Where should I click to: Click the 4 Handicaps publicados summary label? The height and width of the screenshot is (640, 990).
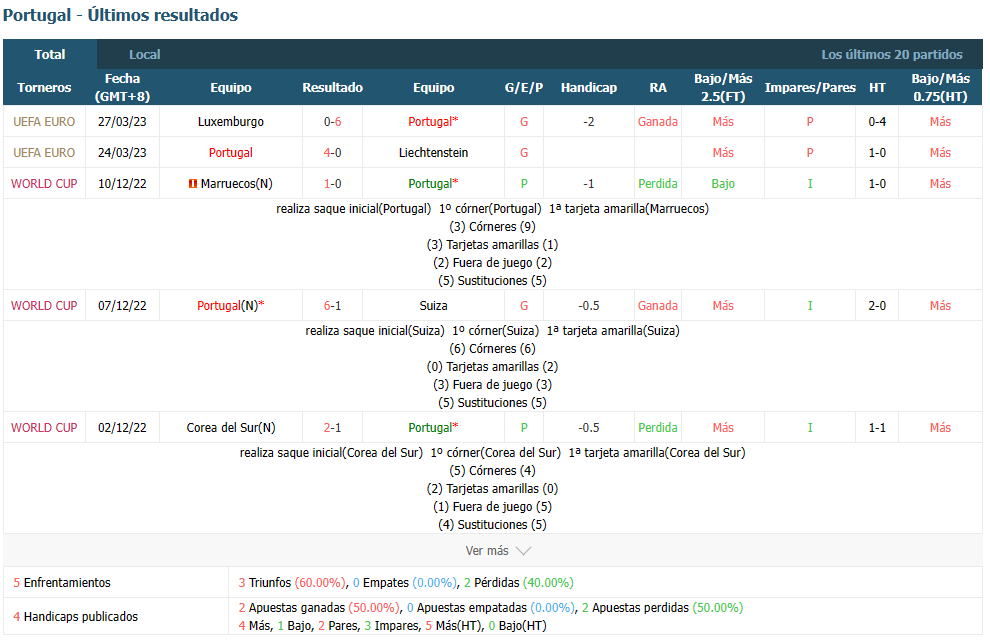click(x=75, y=617)
